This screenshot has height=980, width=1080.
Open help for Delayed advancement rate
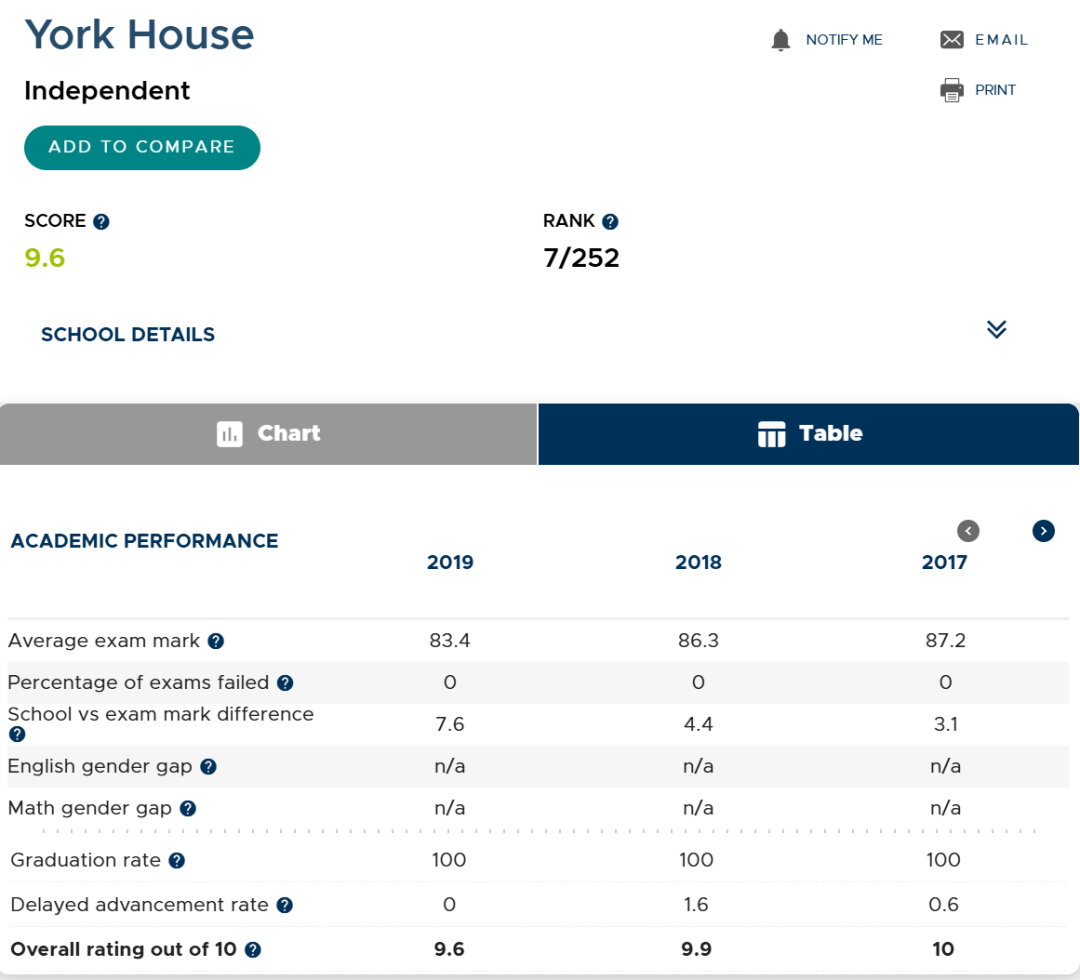pos(284,905)
